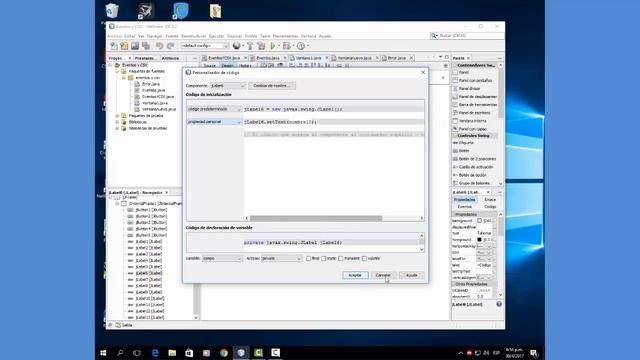This screenshot has height=360, width=640.
Task: Open the Componente jLabel6 dropdown
Action: [228, 86]
